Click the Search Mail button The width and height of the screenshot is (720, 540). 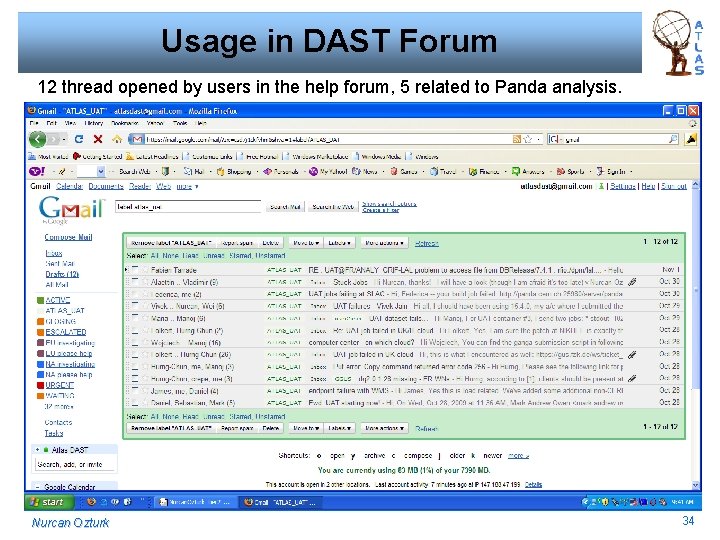coord(285,207)
